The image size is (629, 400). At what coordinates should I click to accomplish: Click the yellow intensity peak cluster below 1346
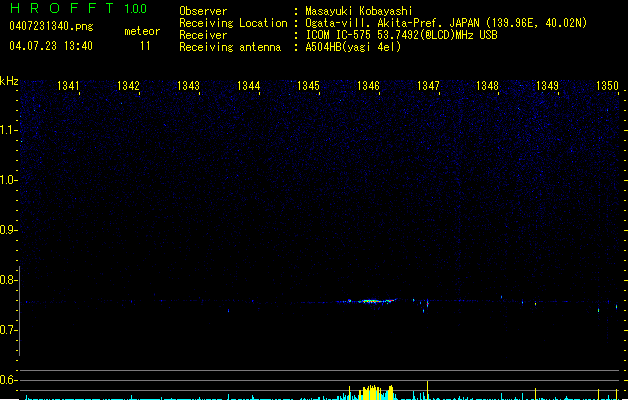[371, 393]
